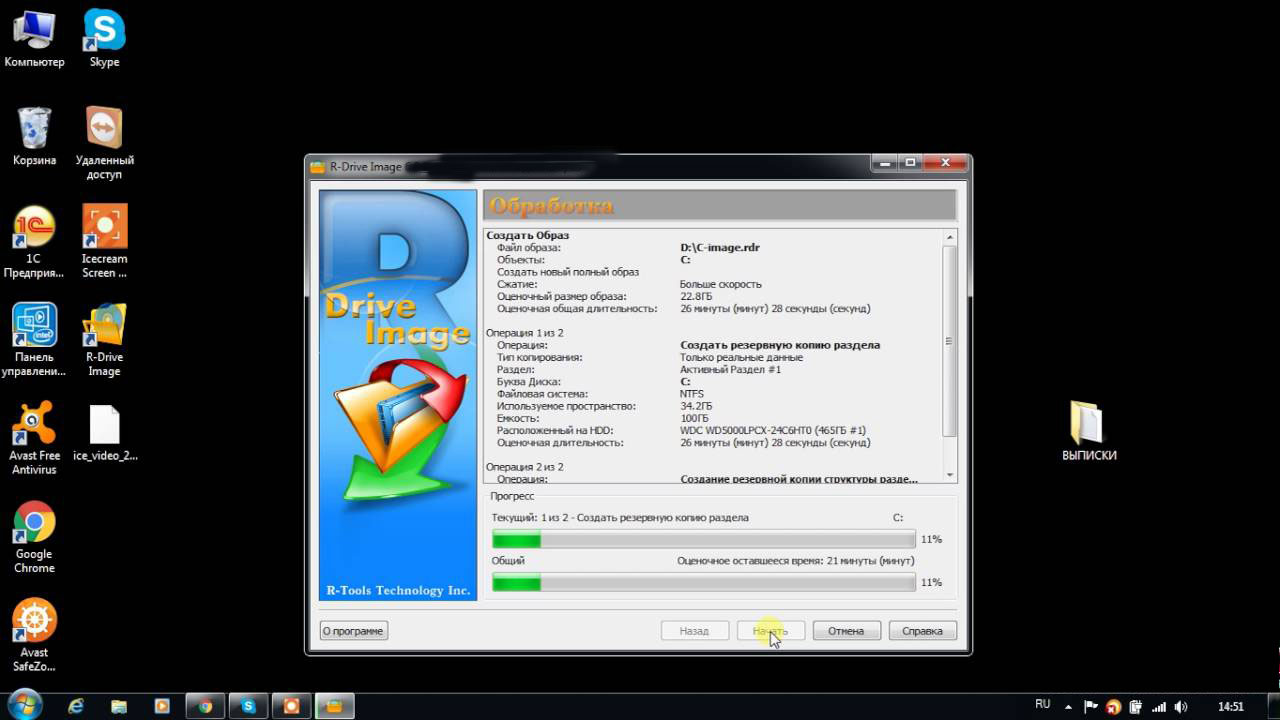Launch Google Chrome from the desktop
This screenshot has width=1280, height=720.
click(x=34, y=537)
